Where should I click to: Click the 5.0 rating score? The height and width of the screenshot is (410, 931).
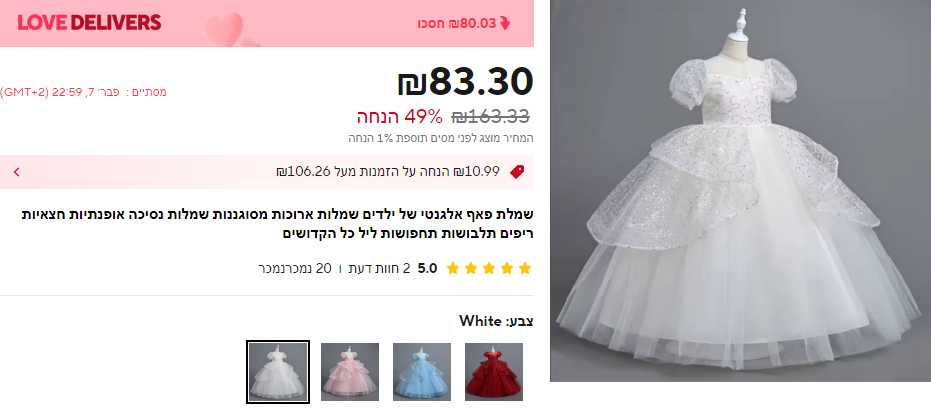click(428, 269)
